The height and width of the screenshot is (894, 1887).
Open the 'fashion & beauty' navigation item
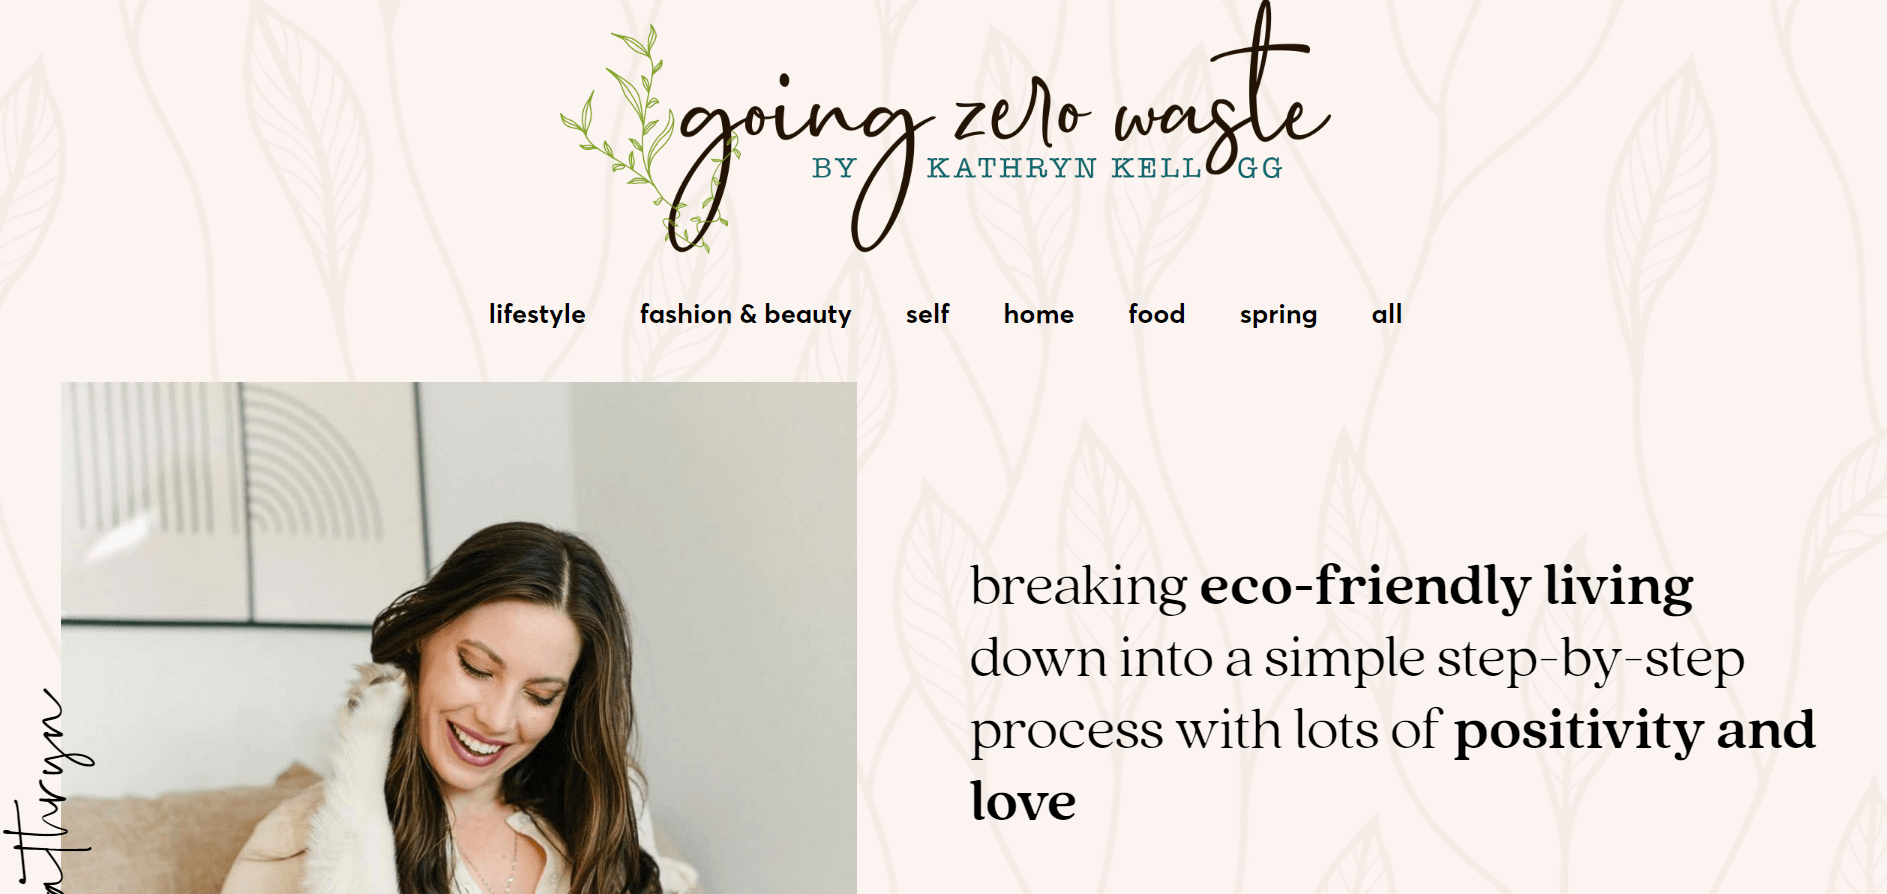coord(744,314)
